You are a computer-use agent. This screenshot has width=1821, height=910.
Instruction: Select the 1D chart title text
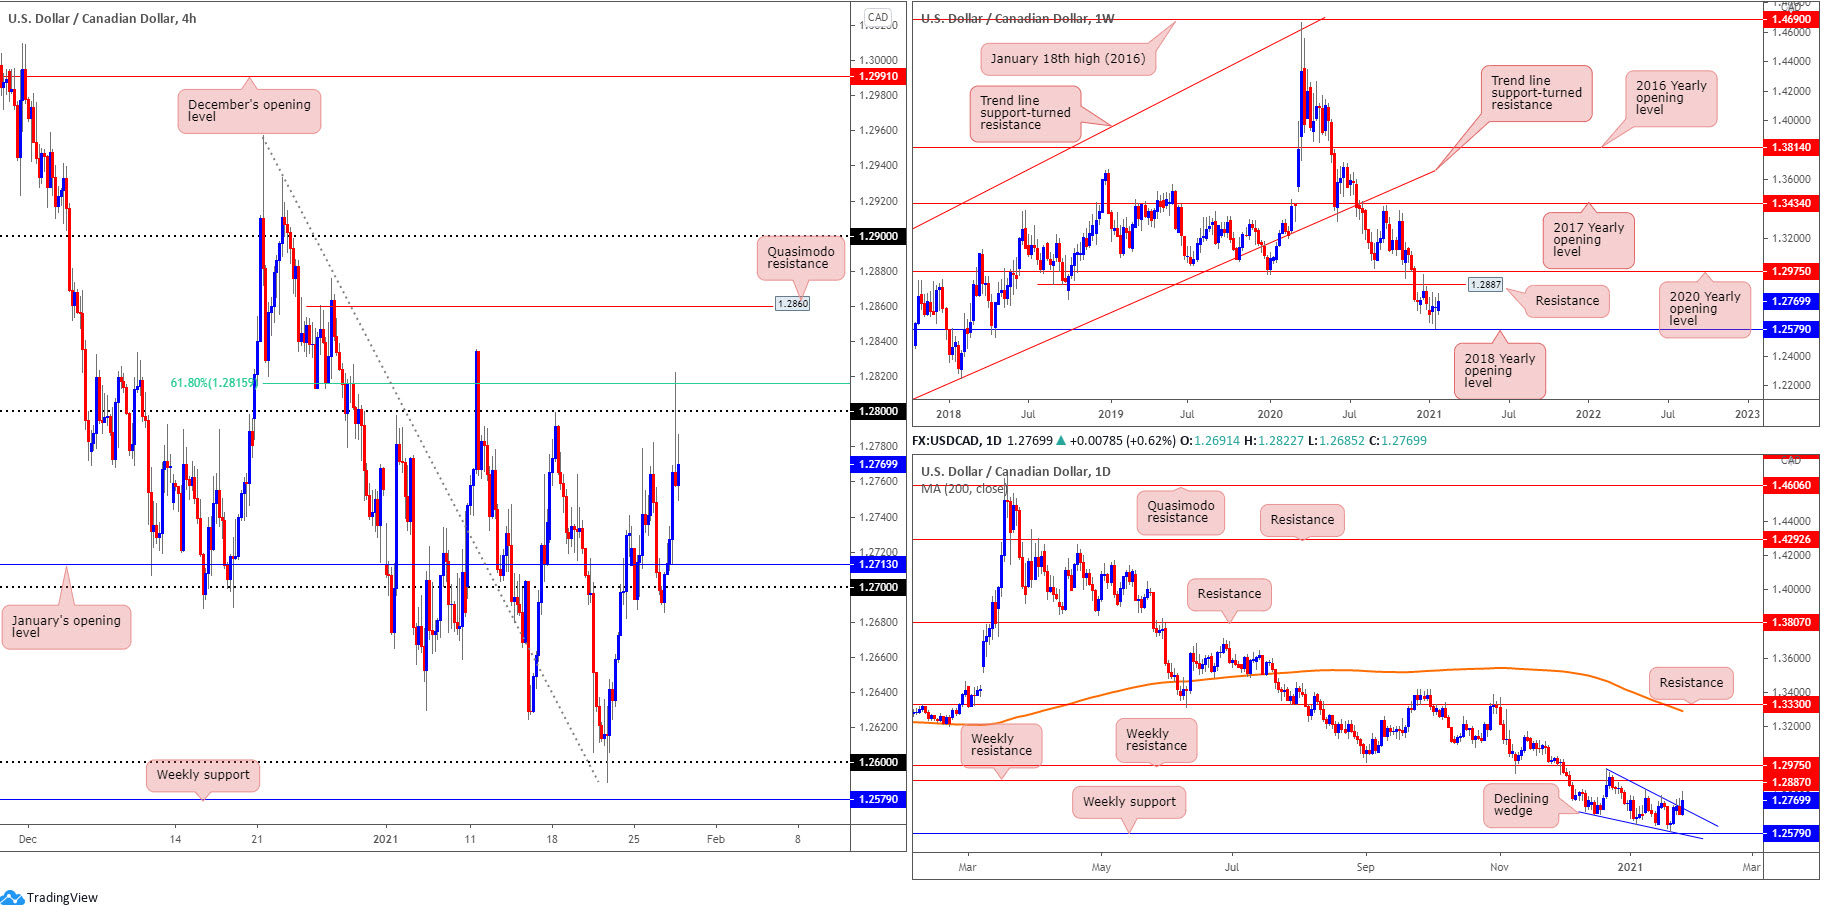point(1015,471)
